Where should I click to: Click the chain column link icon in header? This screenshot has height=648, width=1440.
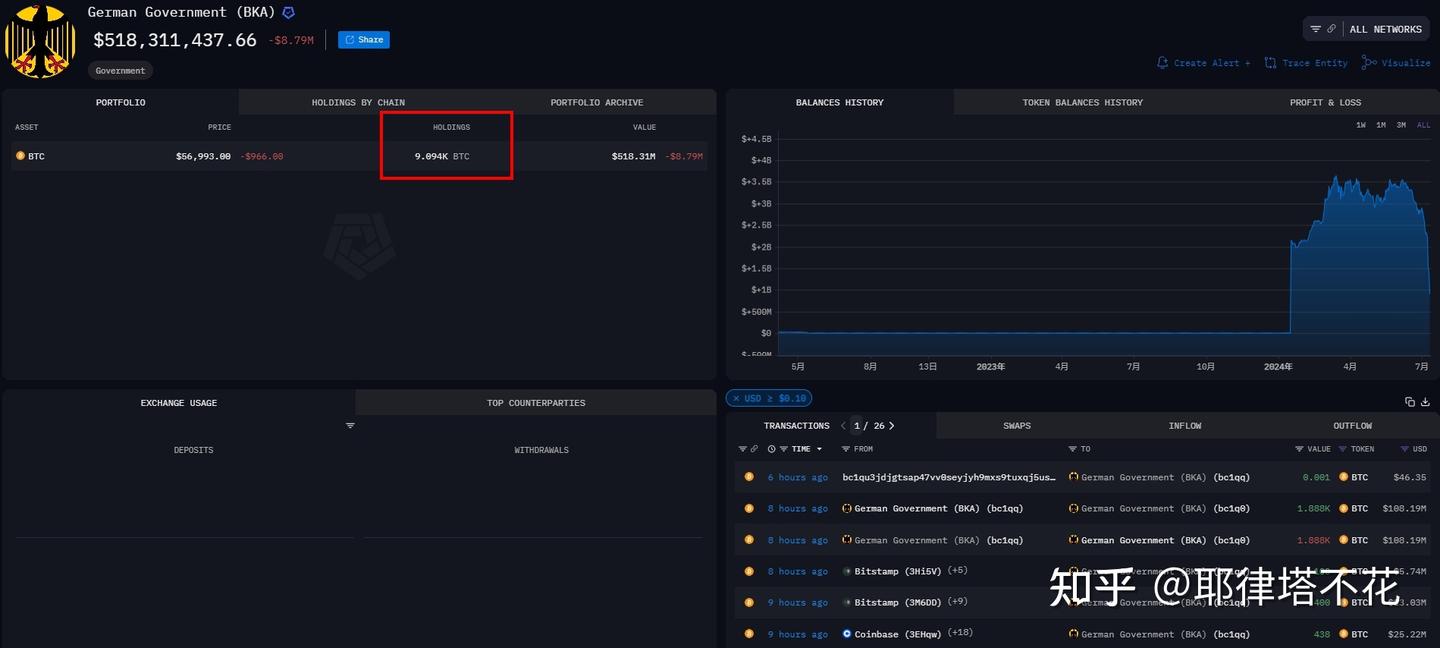(754, 449)
